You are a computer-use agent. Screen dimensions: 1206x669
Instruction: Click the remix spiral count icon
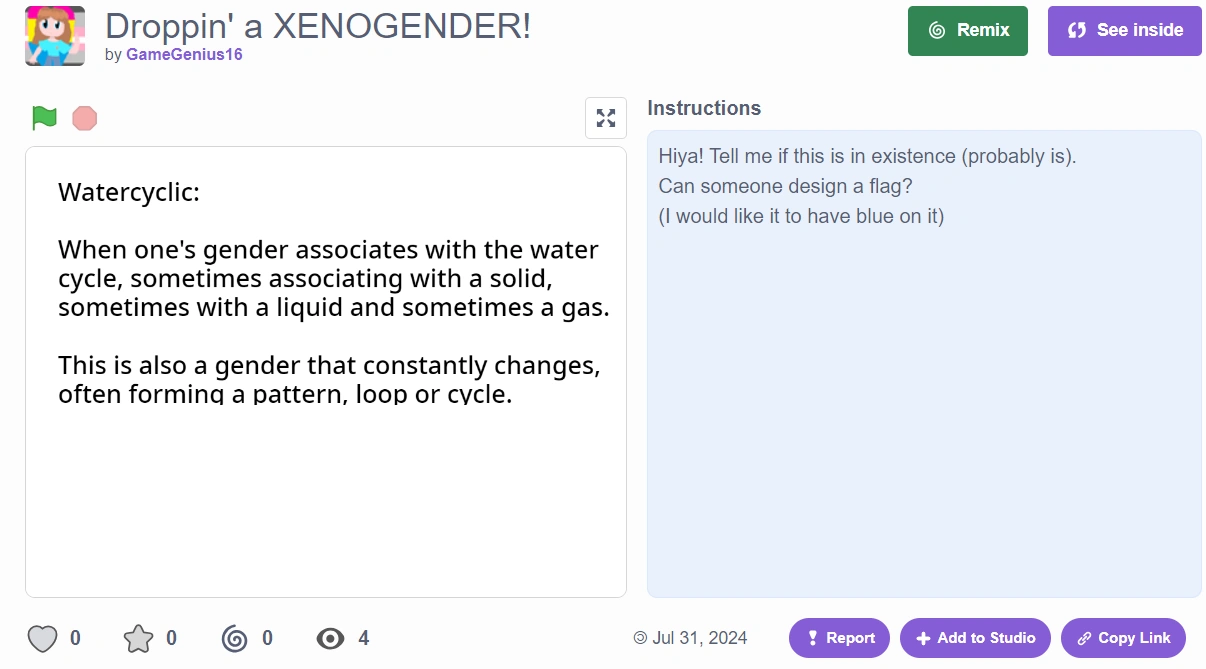234,638
